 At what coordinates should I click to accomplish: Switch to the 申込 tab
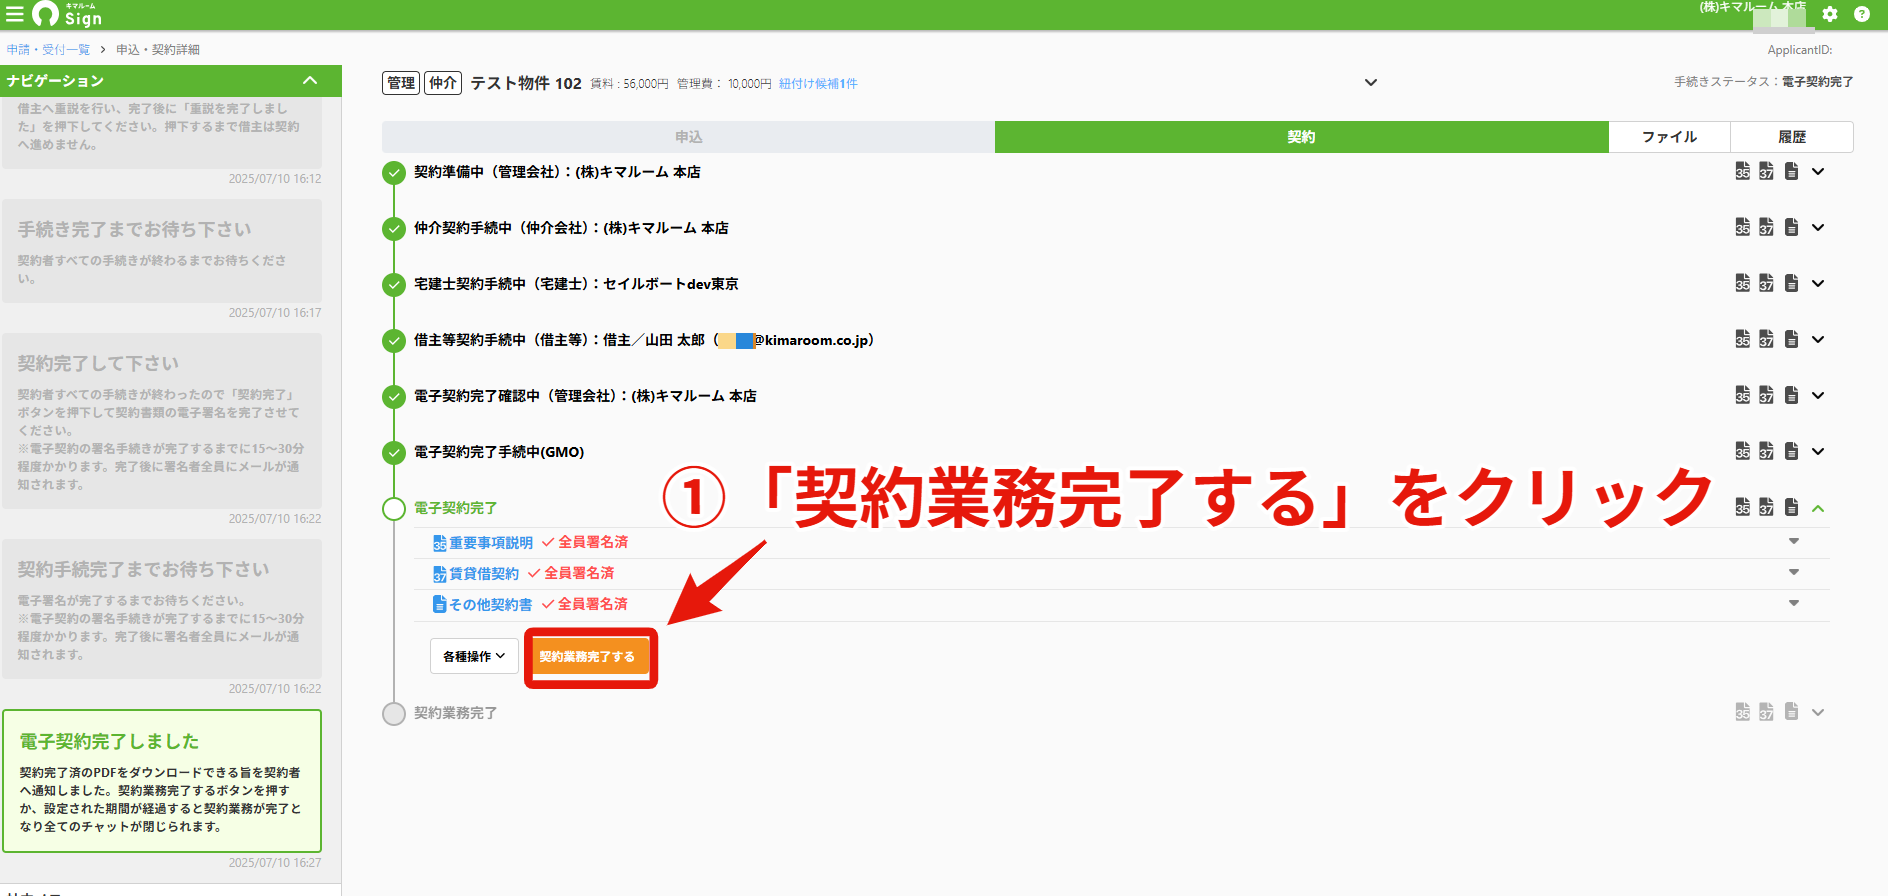(688, 137)
